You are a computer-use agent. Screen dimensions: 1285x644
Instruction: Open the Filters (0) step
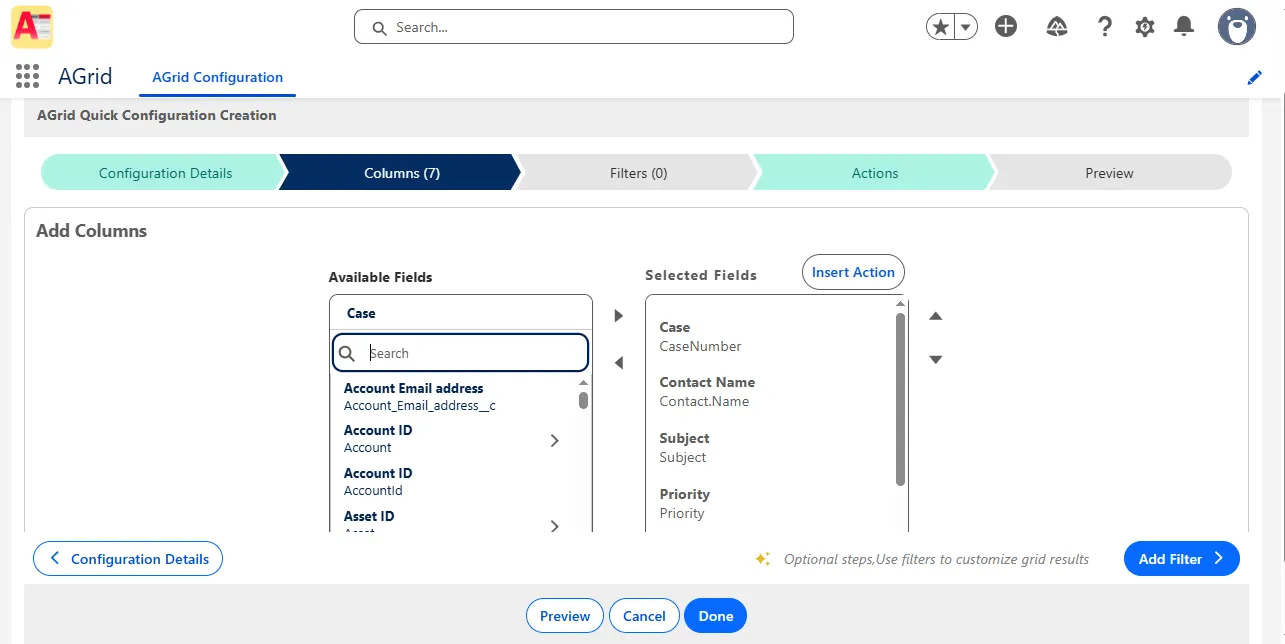(638, 173)
